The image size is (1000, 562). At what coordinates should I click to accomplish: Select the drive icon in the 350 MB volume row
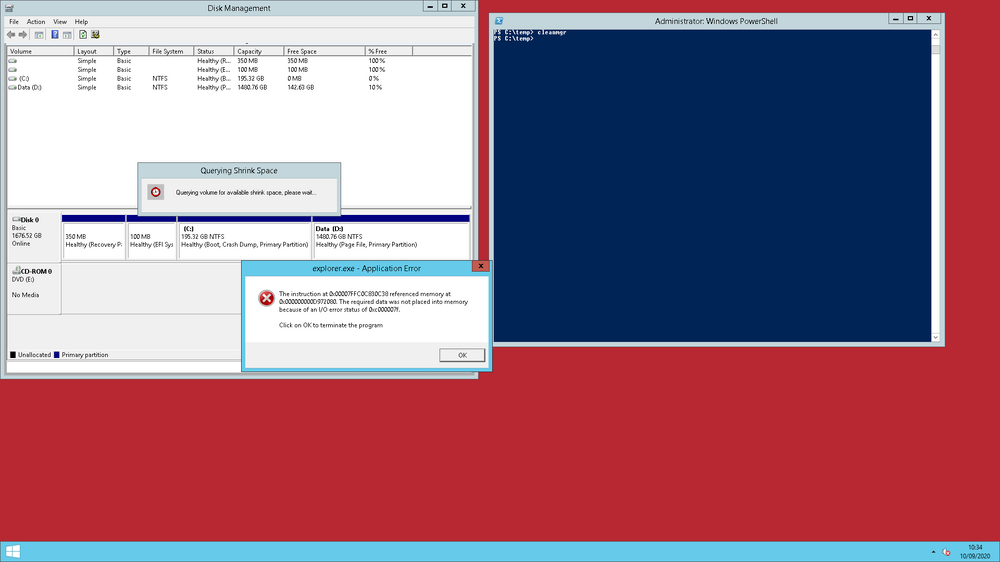12,61
